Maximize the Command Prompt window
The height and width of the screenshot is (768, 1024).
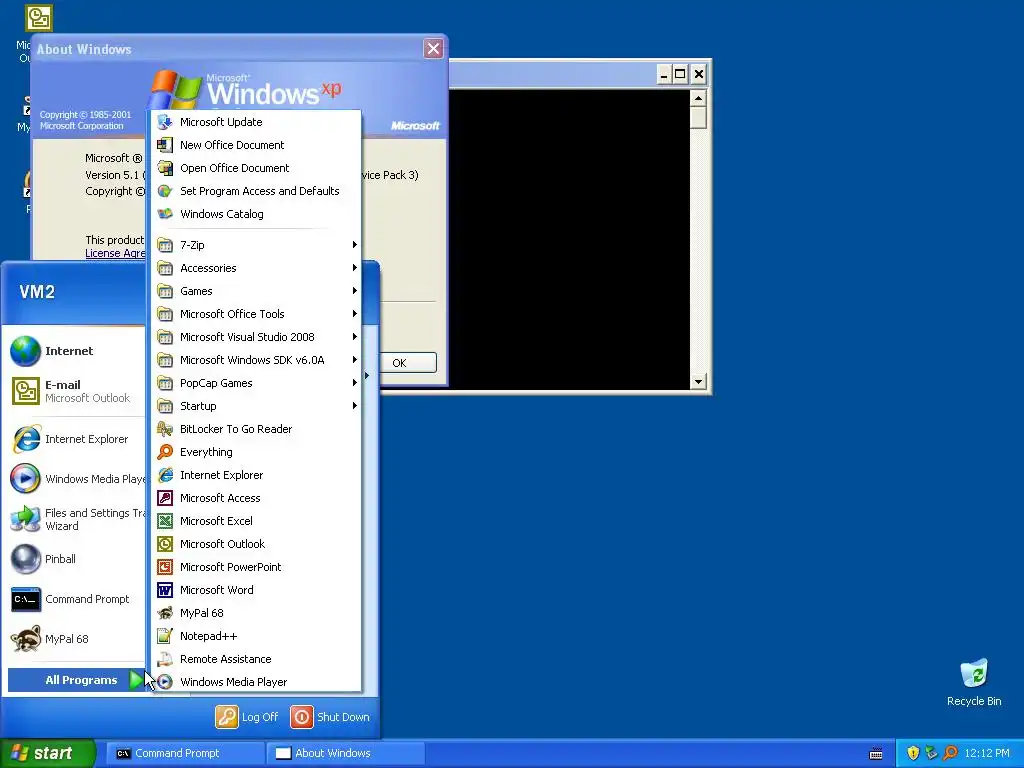[x=680, y=74]
